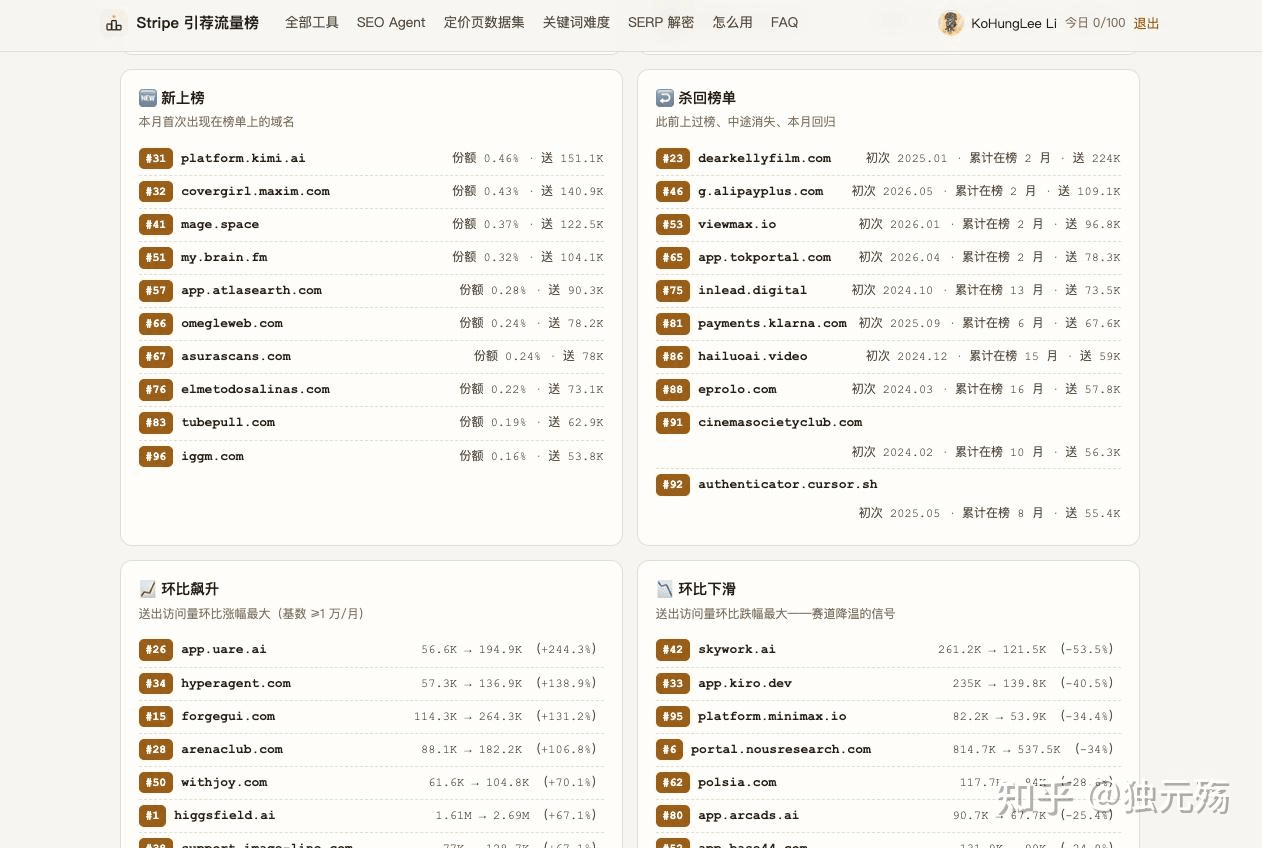Image resolution: width=1262 pixels, height=848 pixels.
Task: Open the 怎么用 page
Action: coord(733,22)
